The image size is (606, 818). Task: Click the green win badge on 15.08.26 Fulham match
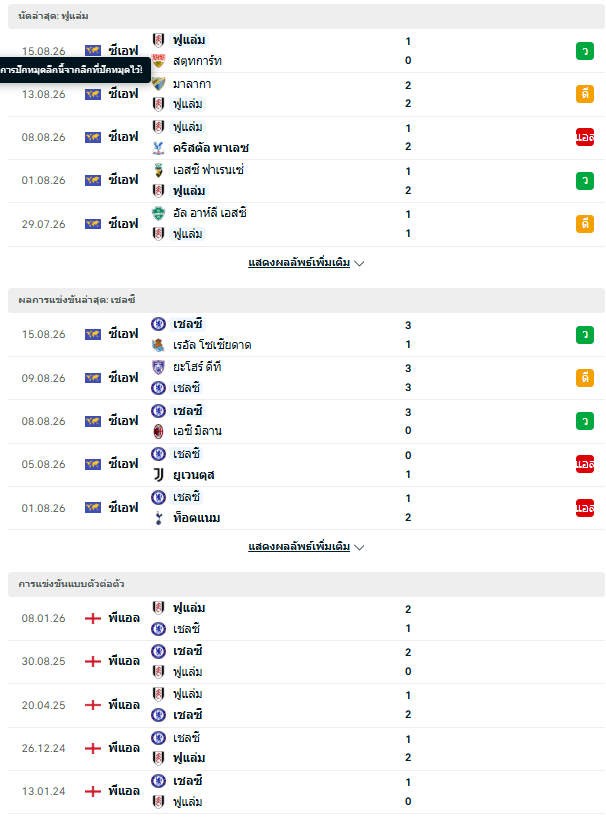click(585, 51)
